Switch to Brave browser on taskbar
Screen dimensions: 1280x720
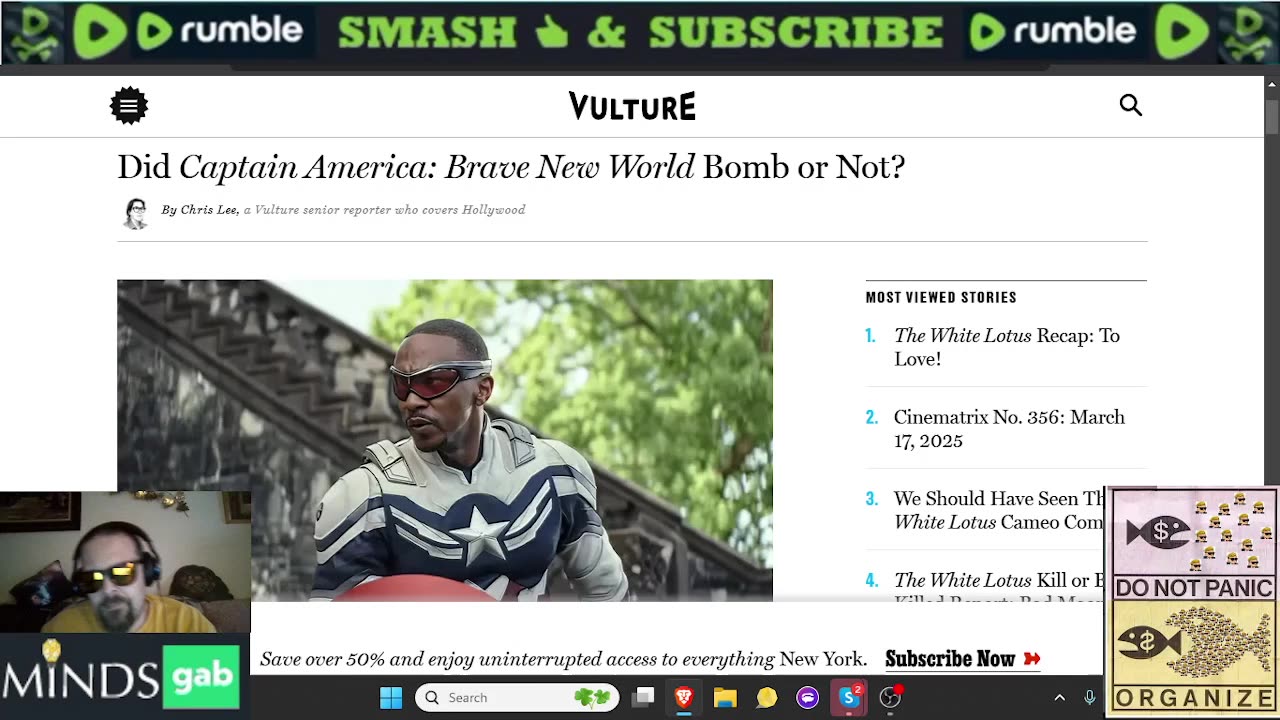(684, 697)
